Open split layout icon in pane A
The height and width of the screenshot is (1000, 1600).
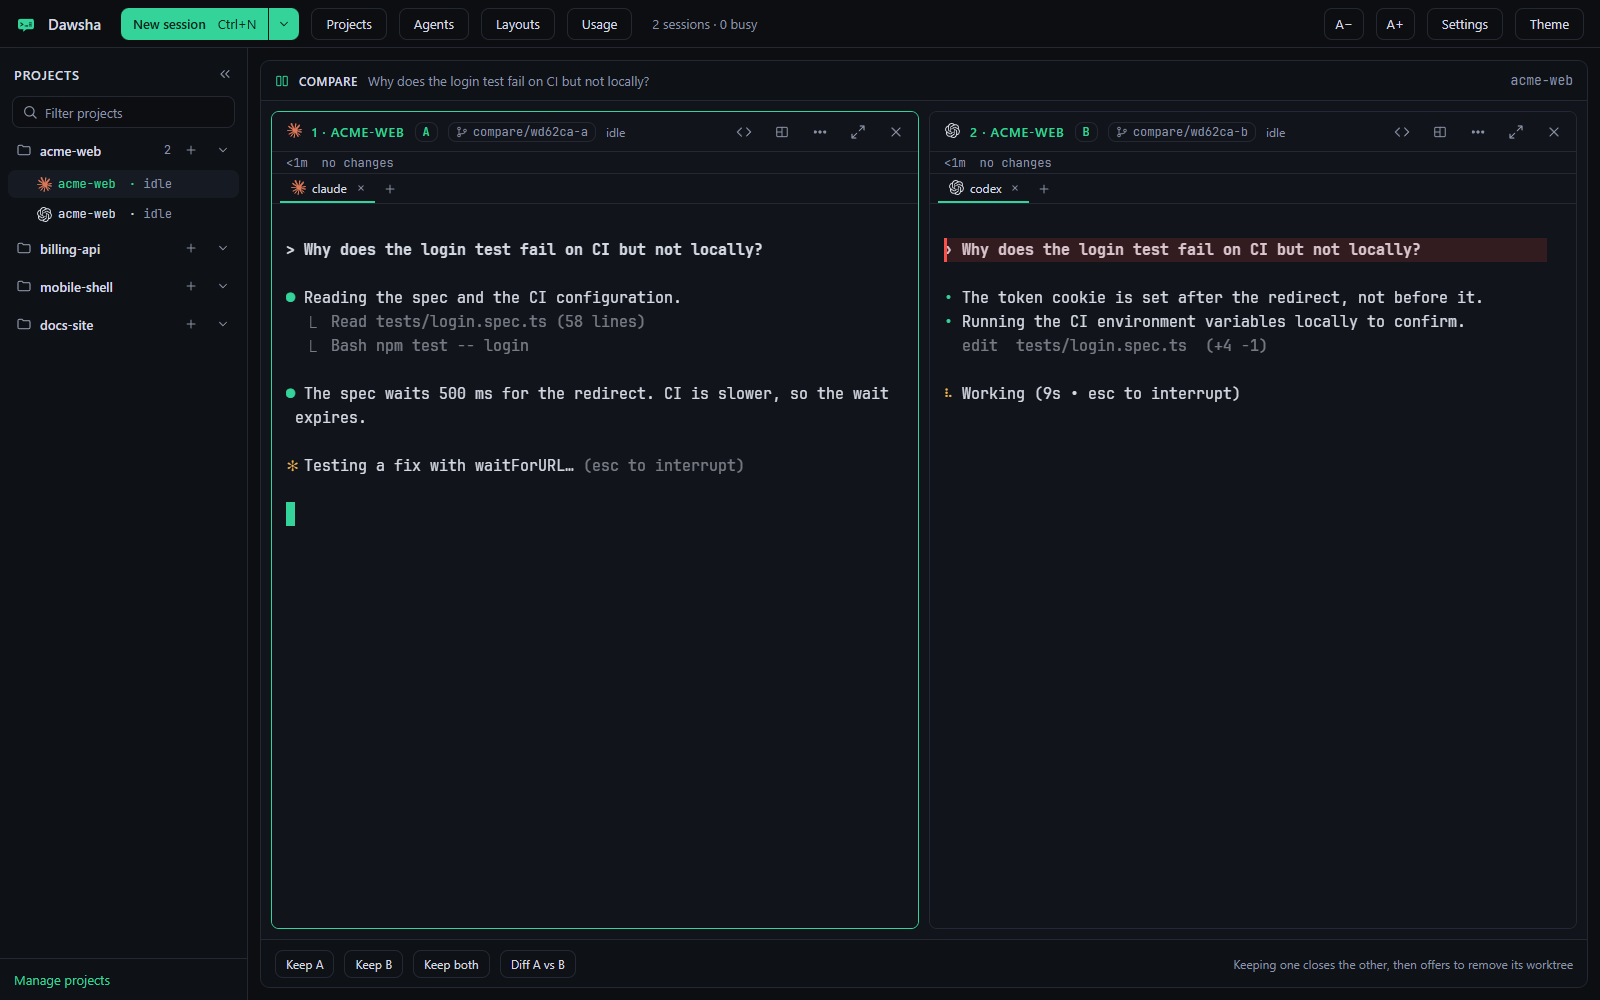click(782, 132)
